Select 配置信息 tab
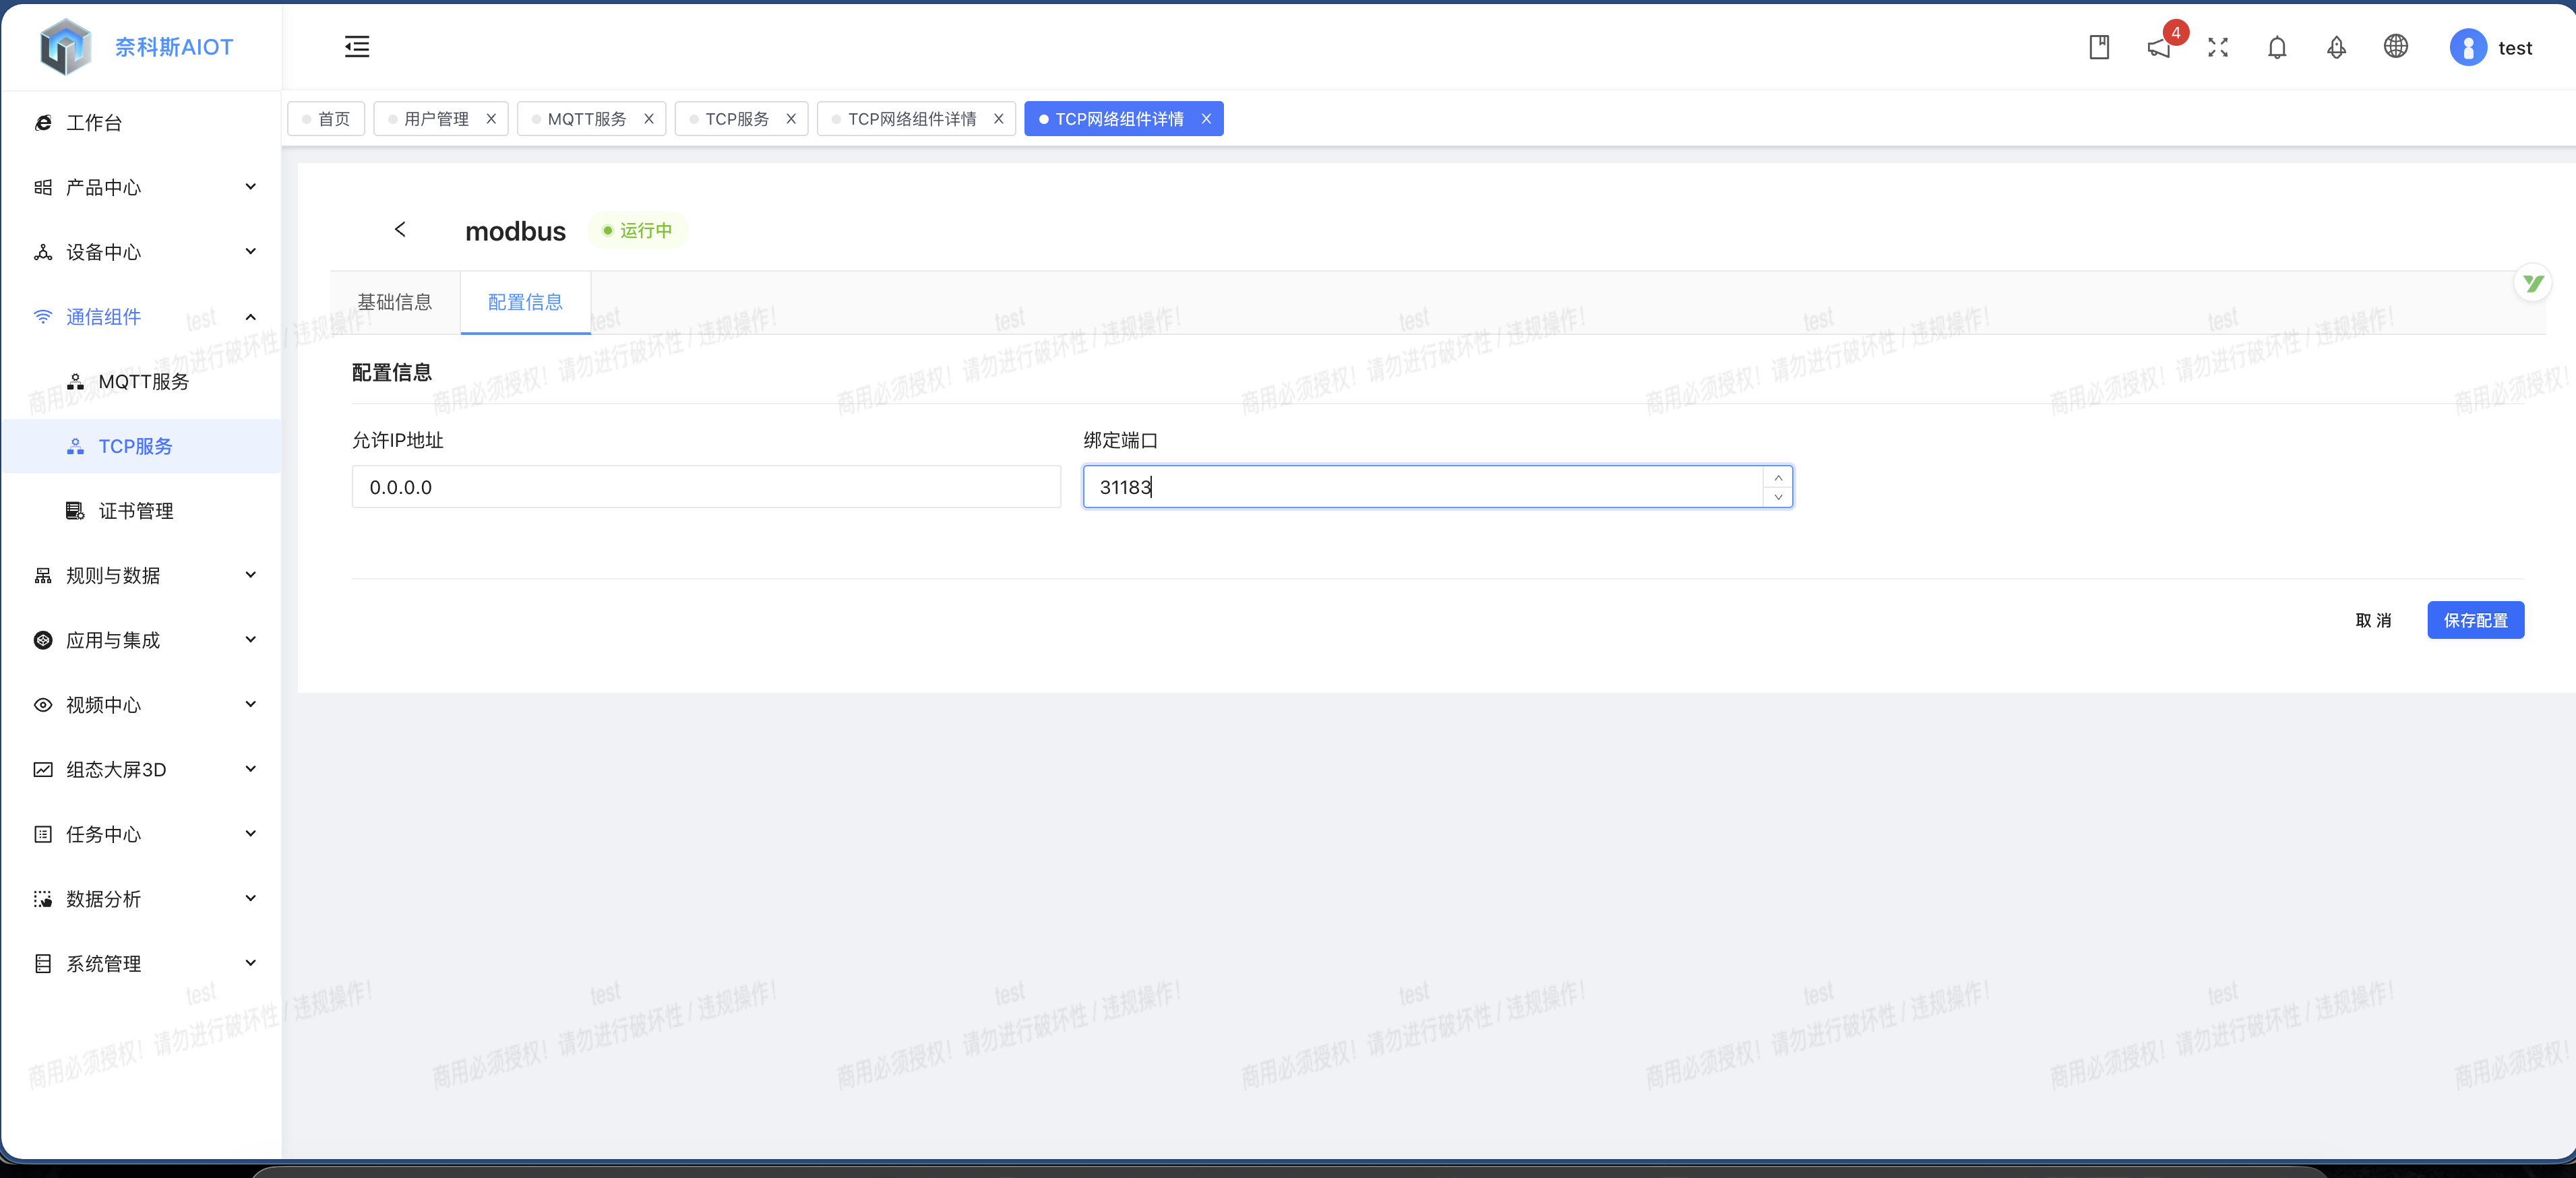This screenshot has height=1178, width=2576. [x=525, y=302]
